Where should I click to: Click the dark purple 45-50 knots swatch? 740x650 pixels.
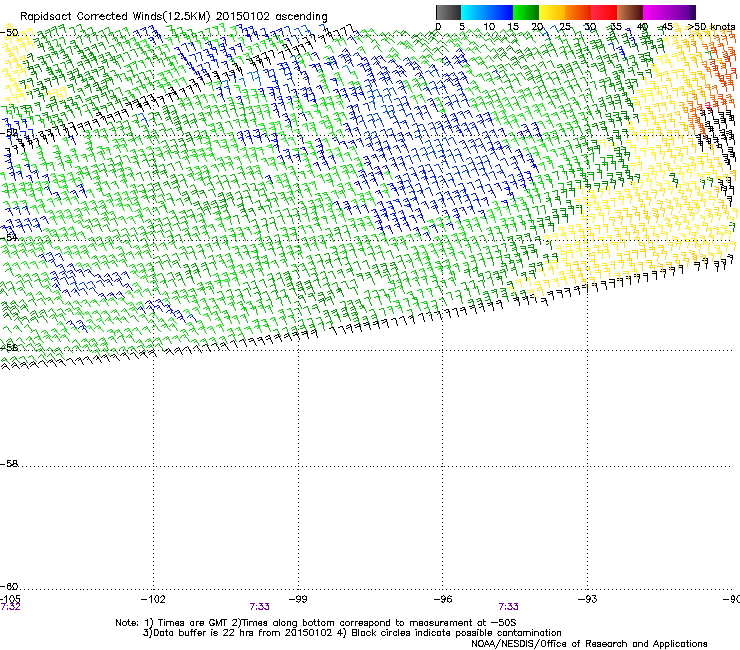click(682, 12)
